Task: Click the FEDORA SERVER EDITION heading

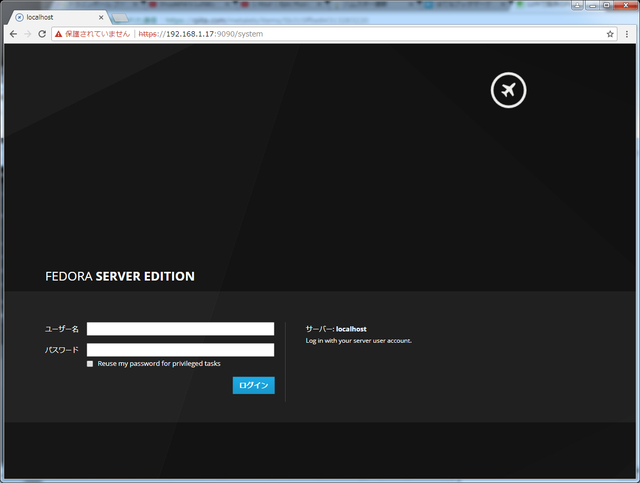Action: click(120, 276)
